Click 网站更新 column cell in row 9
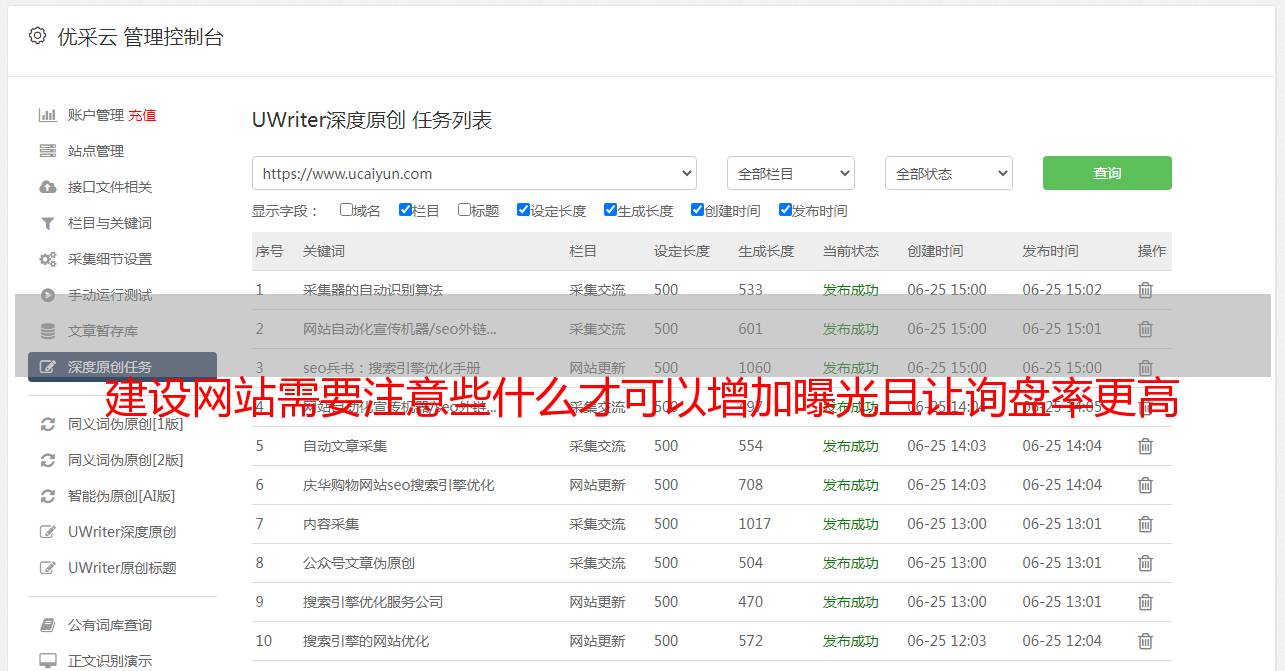The height and width of the screenshot is (671, 1285). [597, 602]
